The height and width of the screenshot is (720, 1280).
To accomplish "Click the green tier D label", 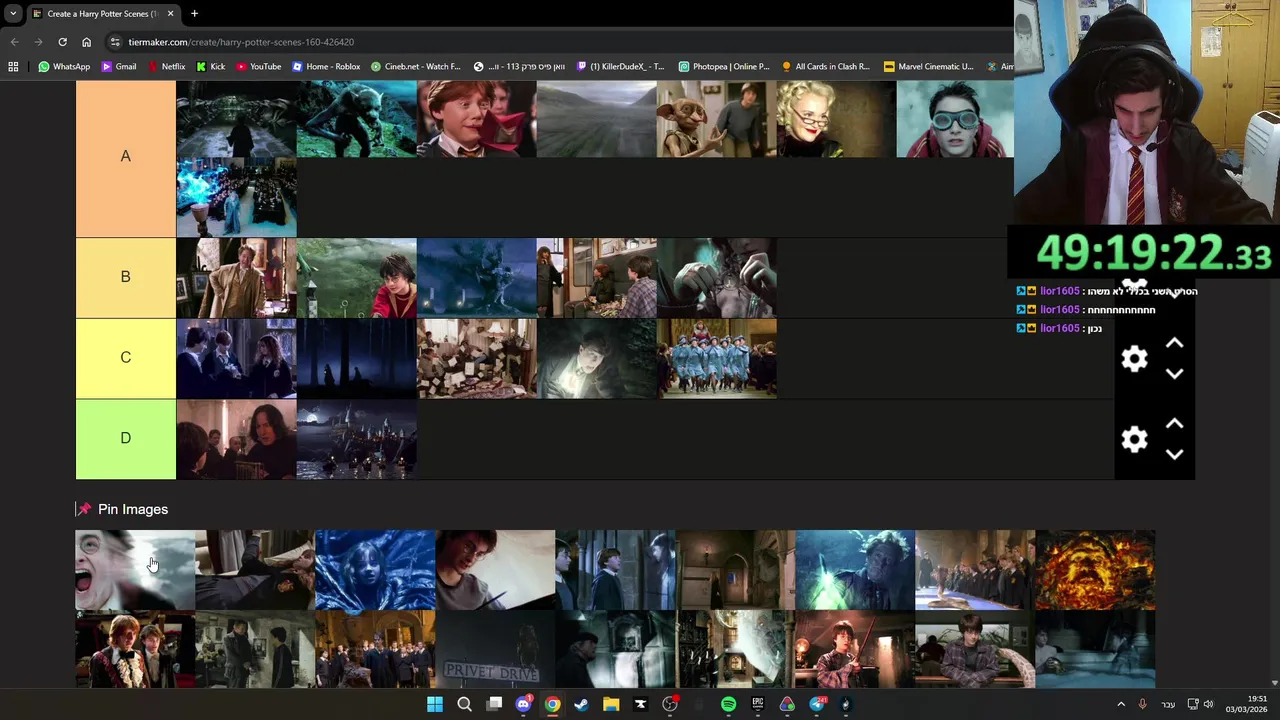I will (x=126, y=438).
